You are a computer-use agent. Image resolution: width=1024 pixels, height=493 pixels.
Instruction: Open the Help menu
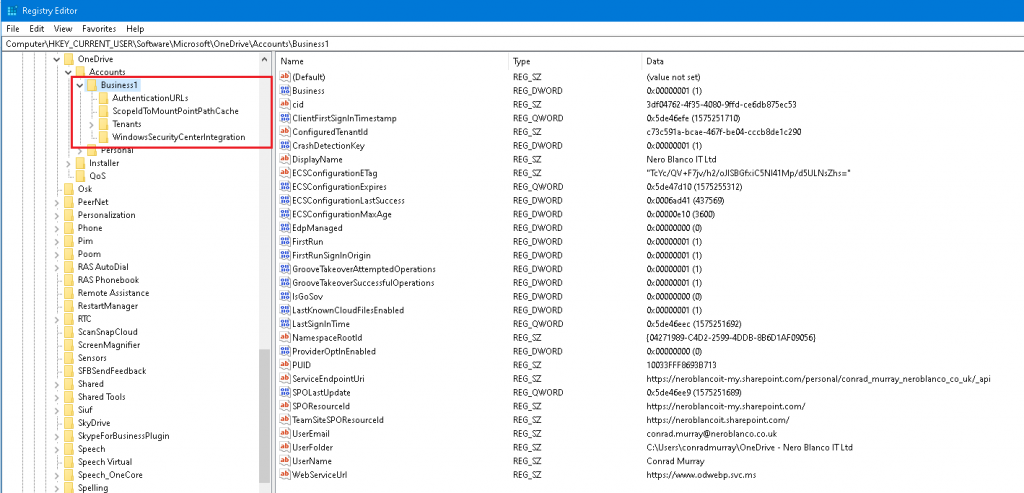135,29
